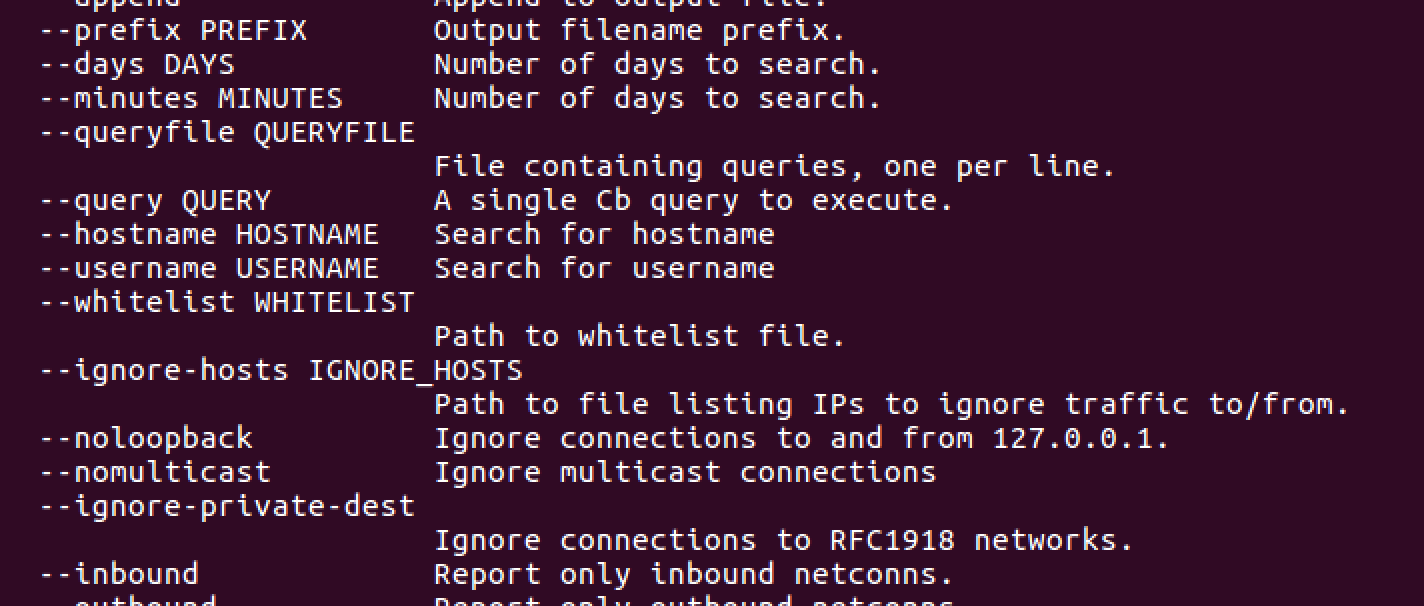Click the --ignore-private-dest option
The height and width of the screenshot is (606, 1424).
point(227,507)
